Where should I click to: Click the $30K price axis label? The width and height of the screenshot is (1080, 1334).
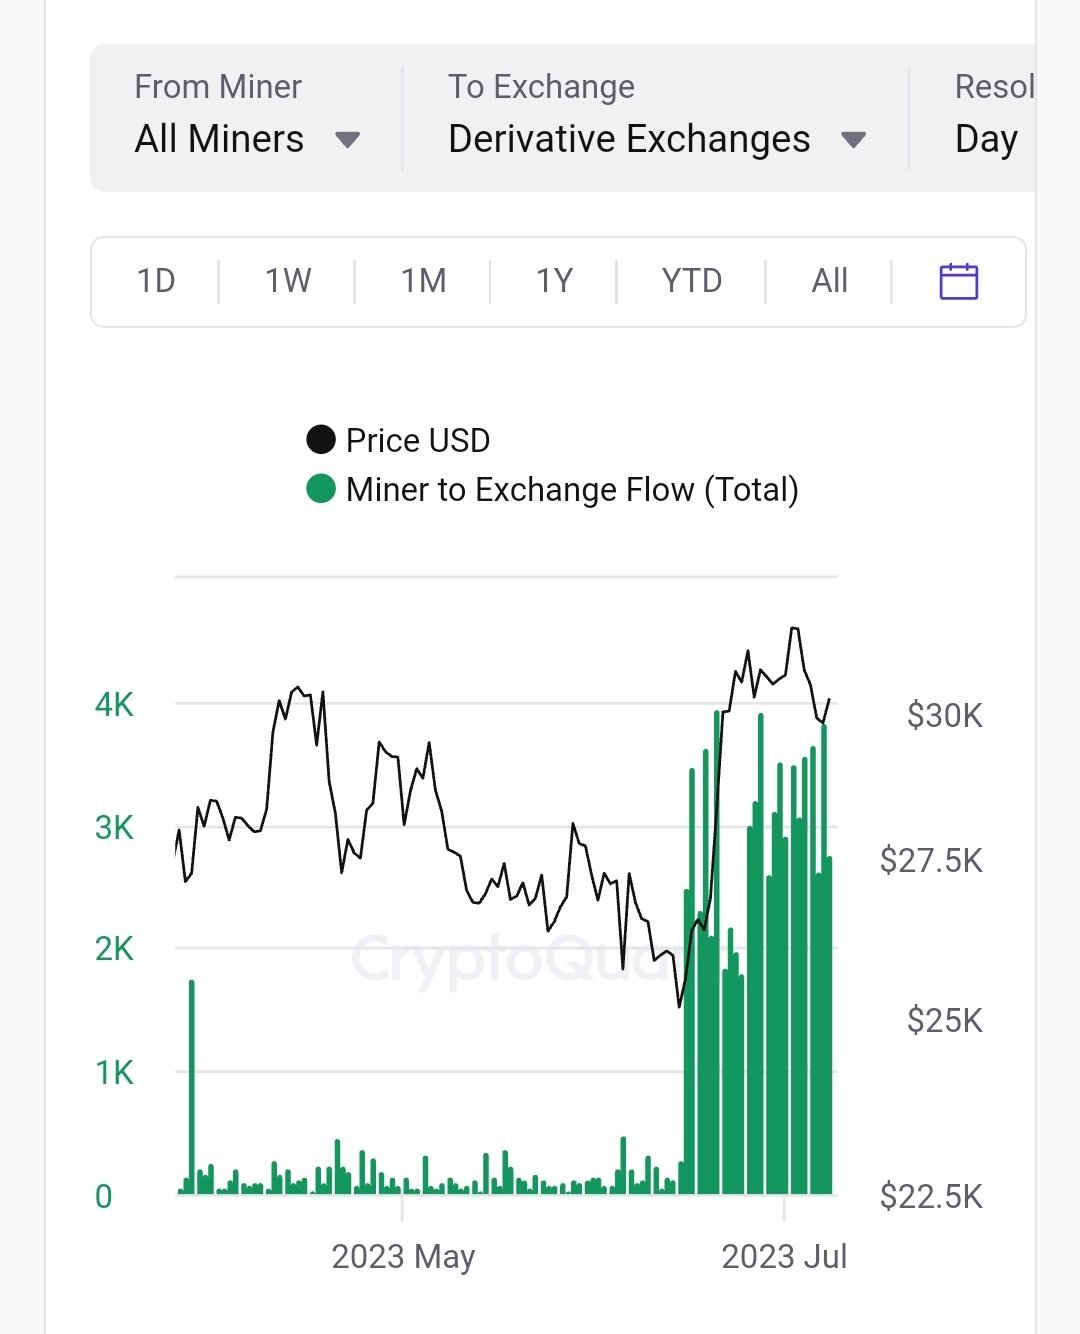point(944,716)
